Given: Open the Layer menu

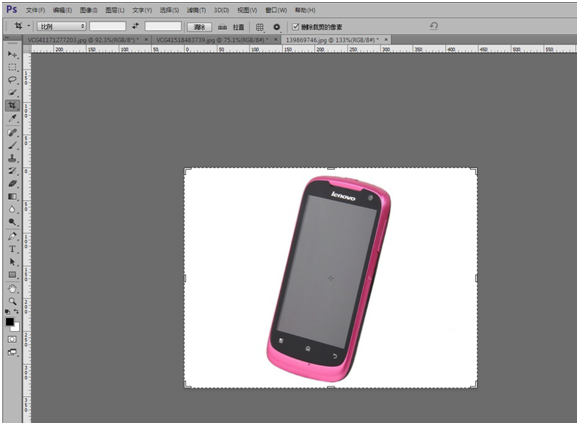Looking at the screenshot, I should [115, 10].
